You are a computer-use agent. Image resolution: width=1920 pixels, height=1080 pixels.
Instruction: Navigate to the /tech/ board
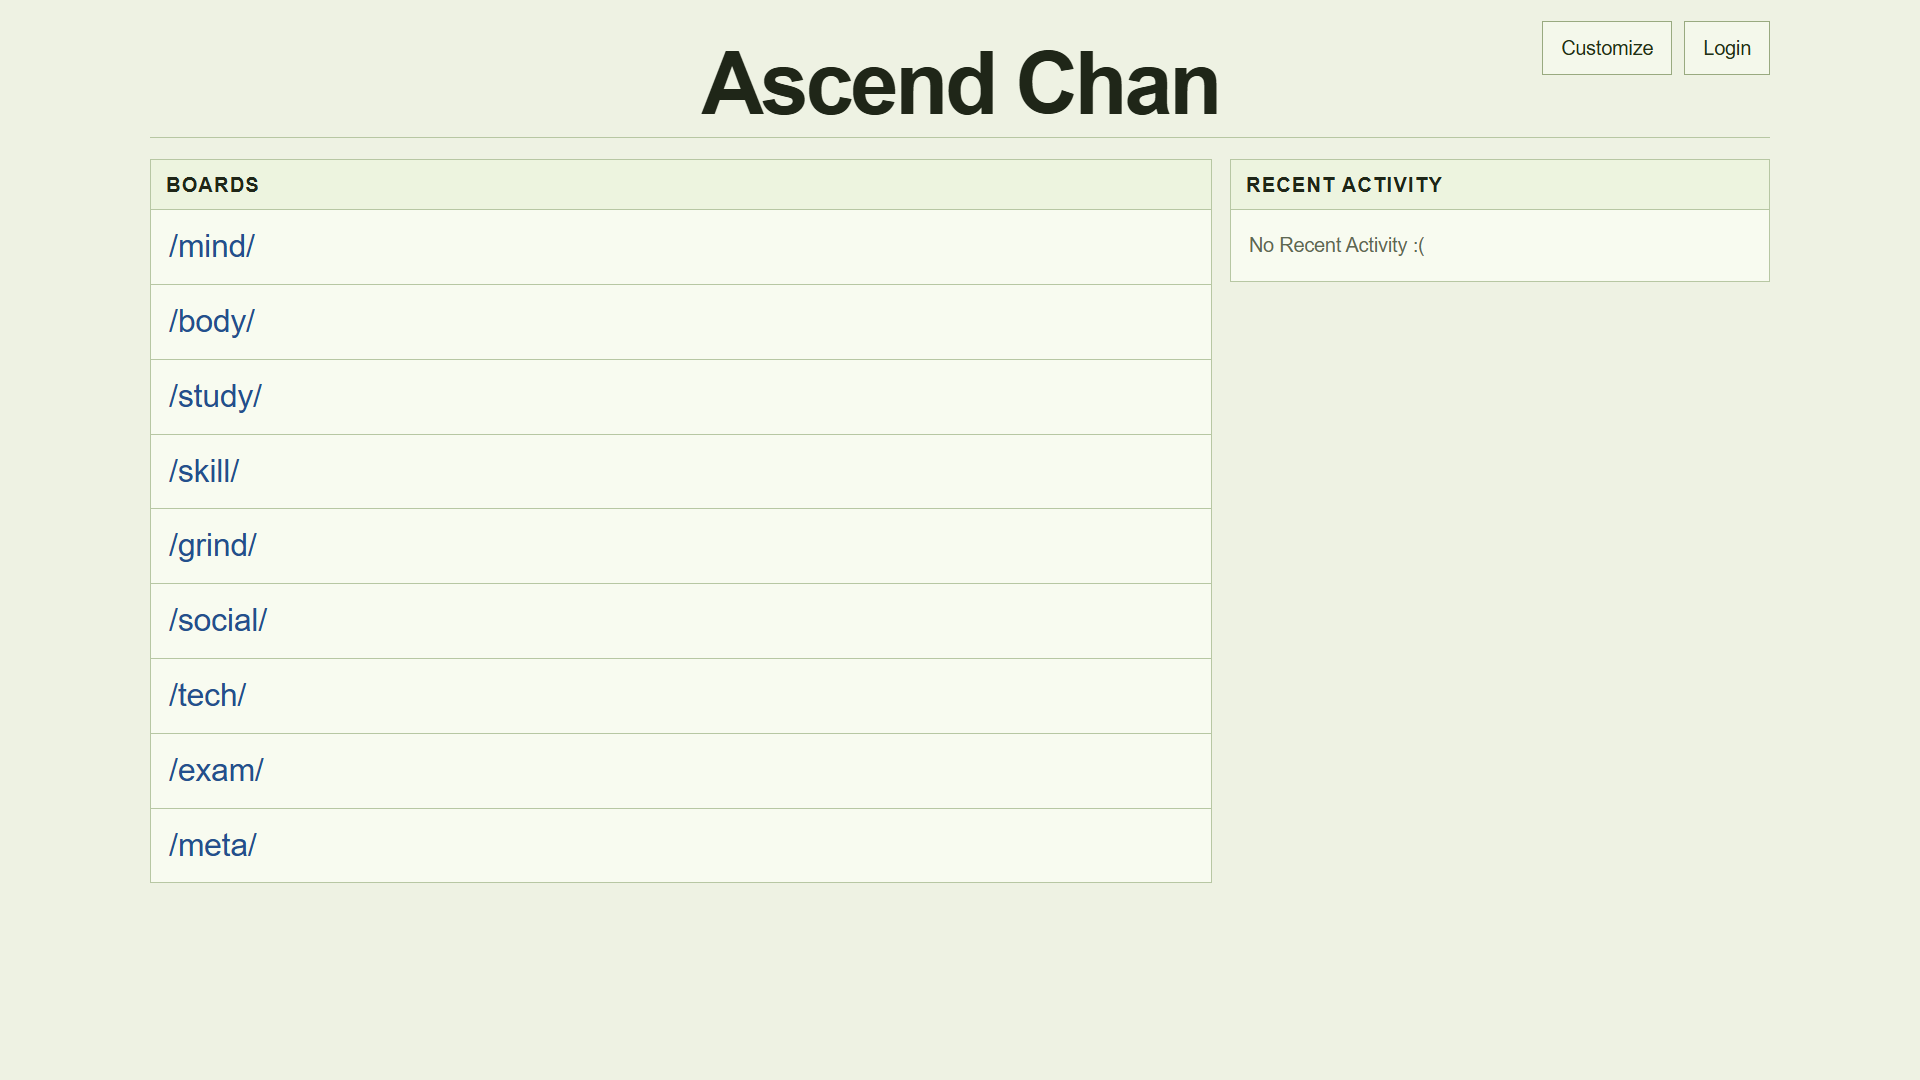(207, 696)
